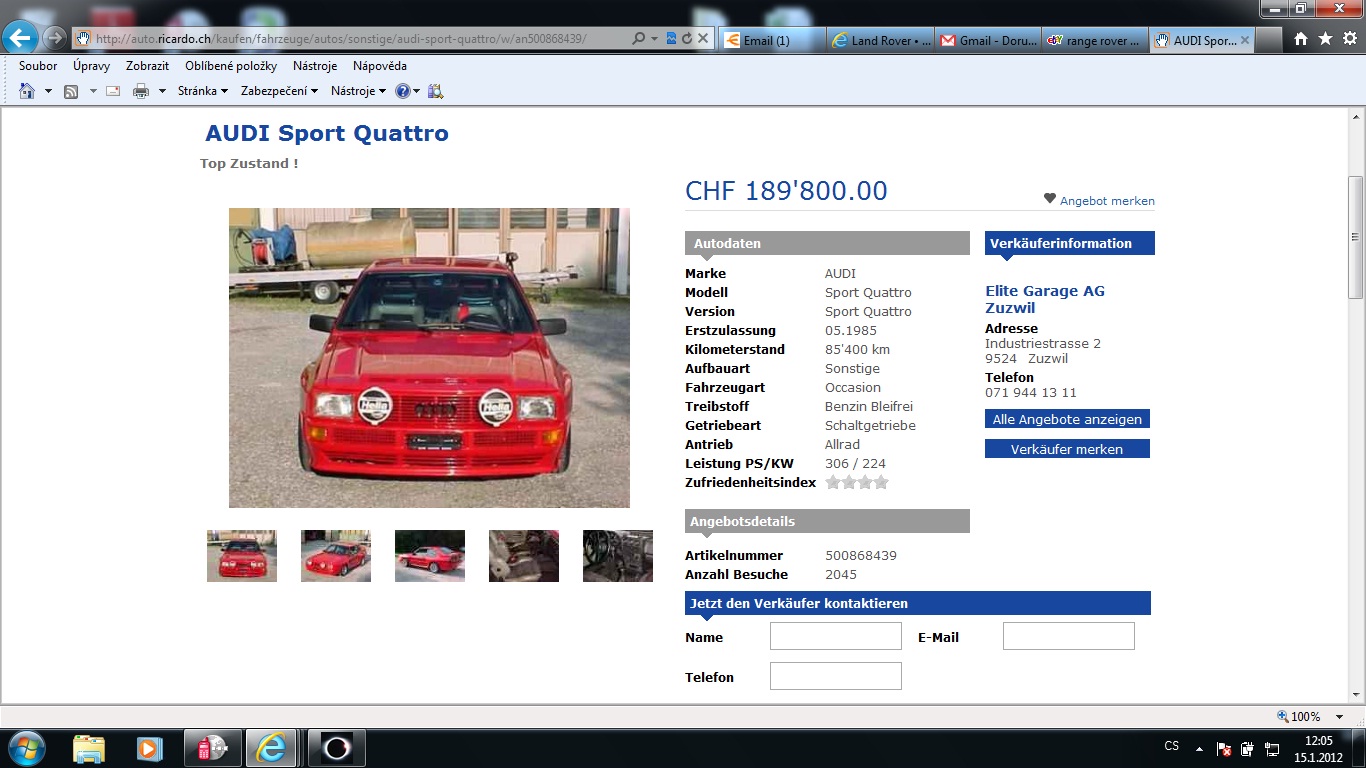Click the E-Mail input field
This screenshot has height=768, width=1366.
pyautogui.click(x=1068, y=636)
